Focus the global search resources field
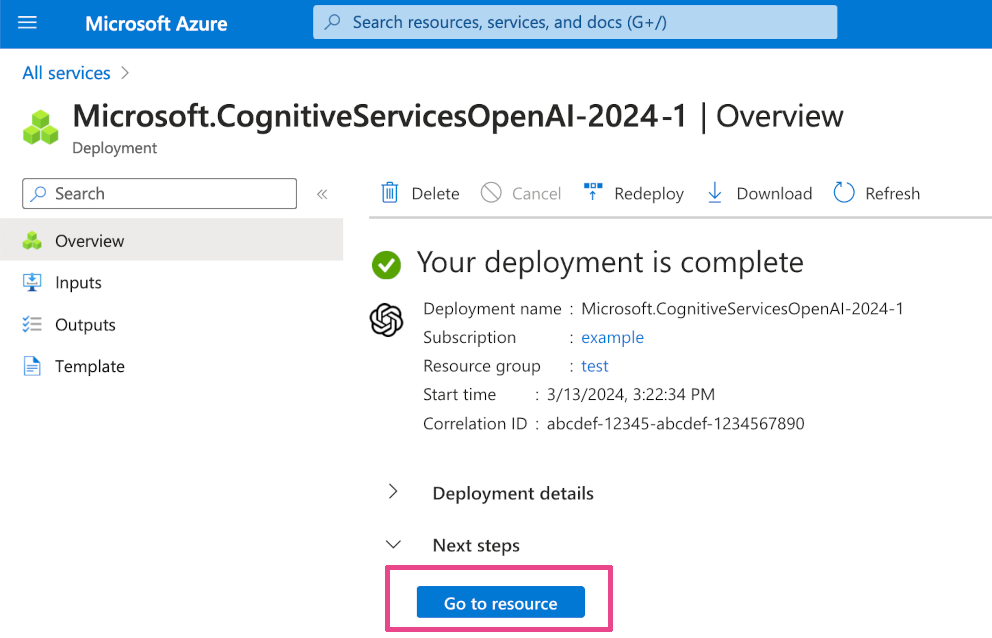 click(575, 22)
